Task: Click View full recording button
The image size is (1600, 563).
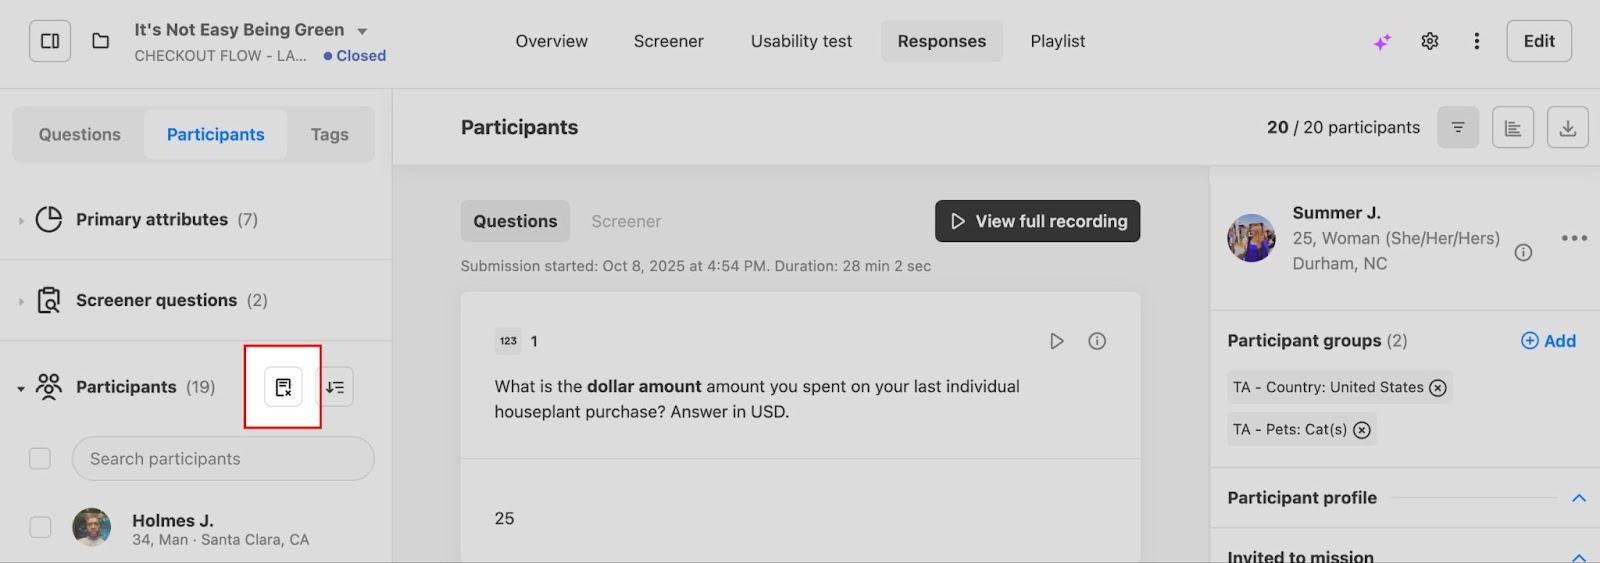Action: (1037, 221)
